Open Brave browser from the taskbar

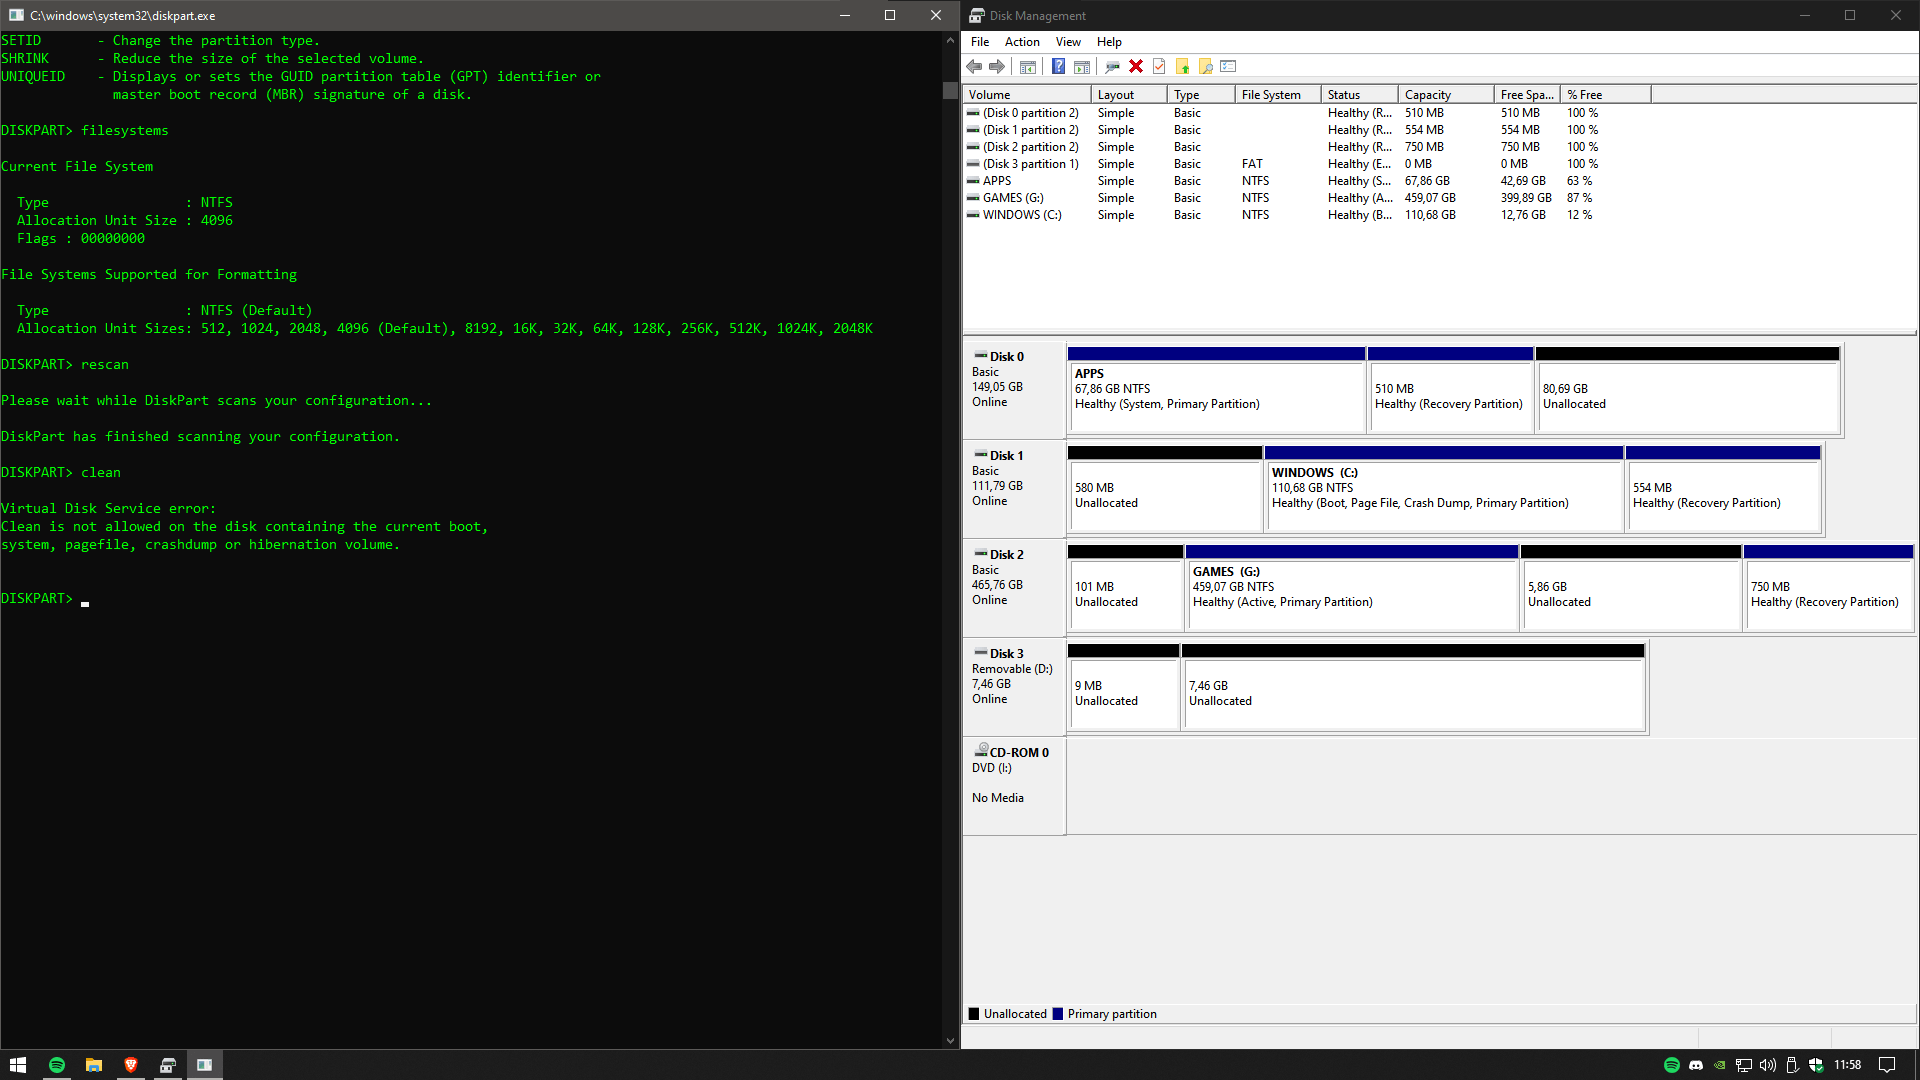coord(131,1065)
